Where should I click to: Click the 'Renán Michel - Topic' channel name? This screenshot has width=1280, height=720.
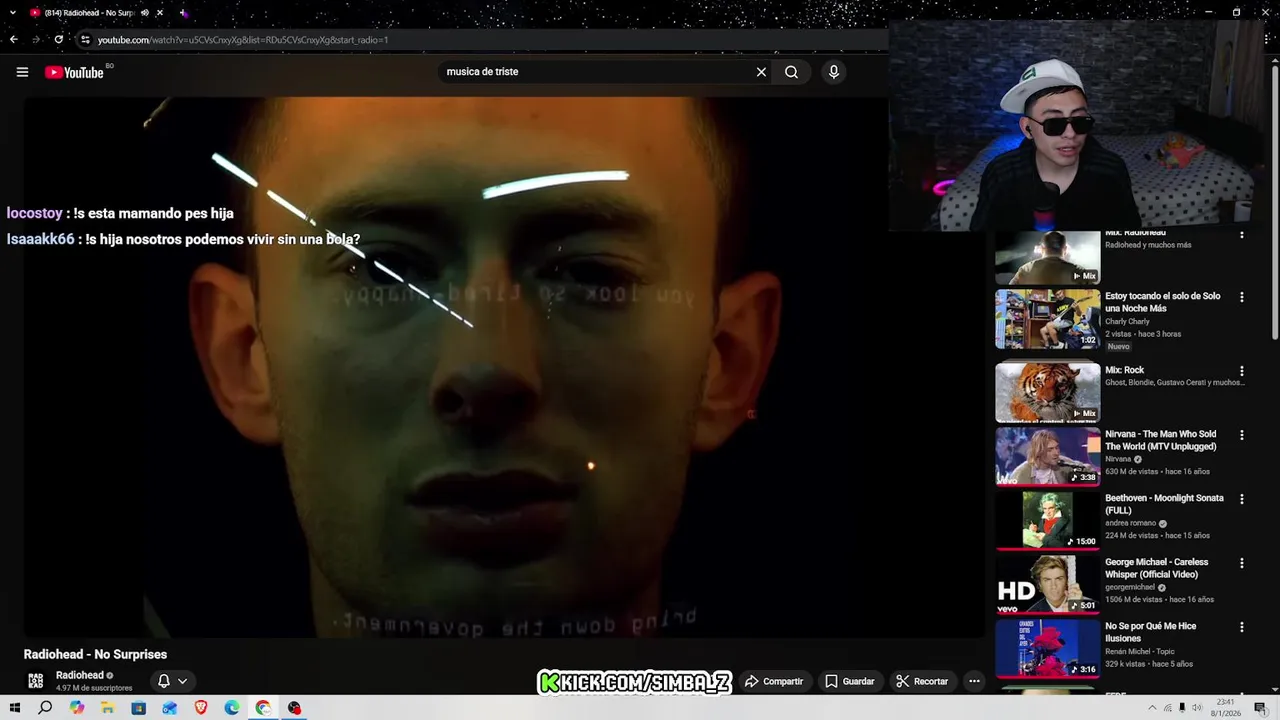coord(1140,651)
